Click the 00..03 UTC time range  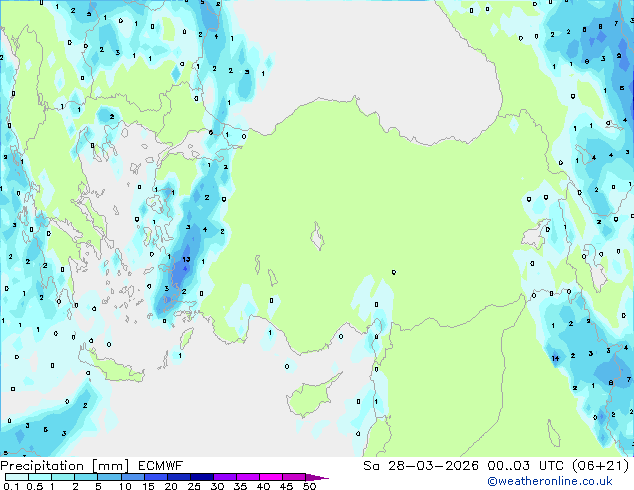(525, 466)
